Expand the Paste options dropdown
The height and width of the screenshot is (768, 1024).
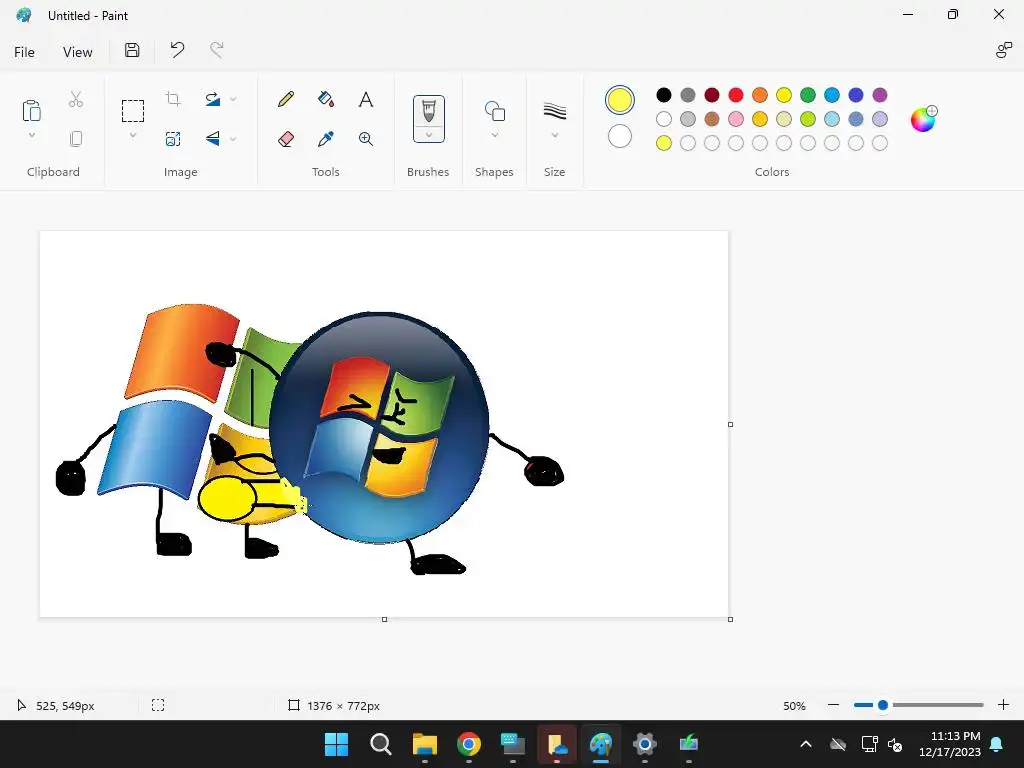click(x=31, y=136)
